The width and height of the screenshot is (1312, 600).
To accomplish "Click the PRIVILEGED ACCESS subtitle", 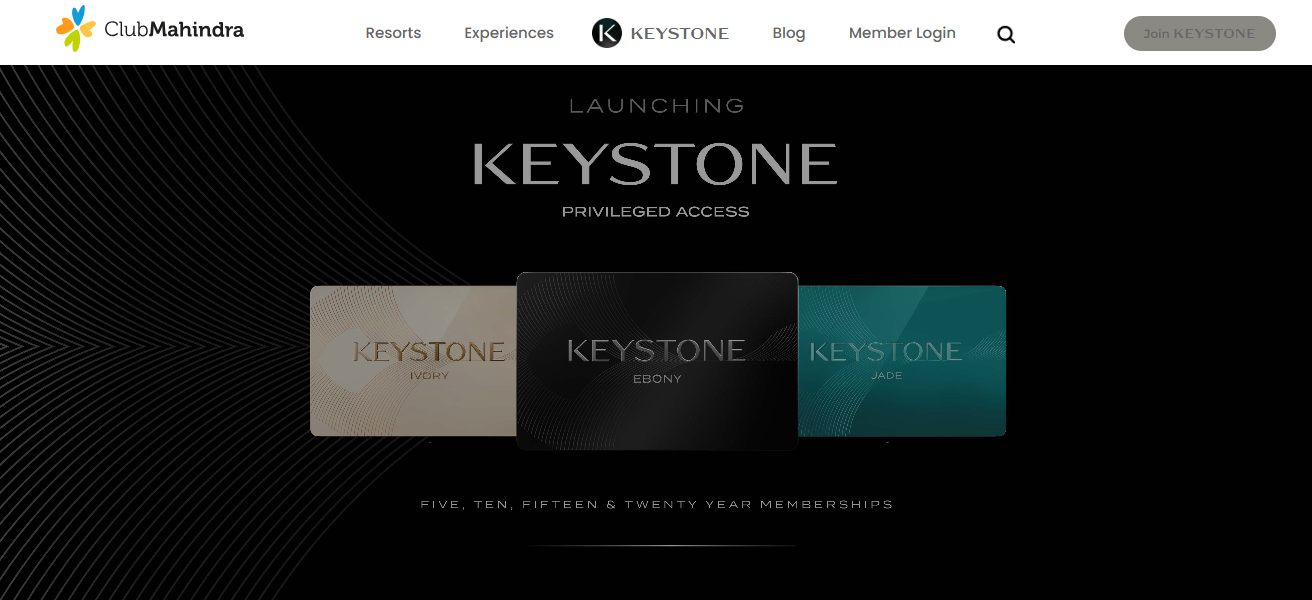I will 656,212.
